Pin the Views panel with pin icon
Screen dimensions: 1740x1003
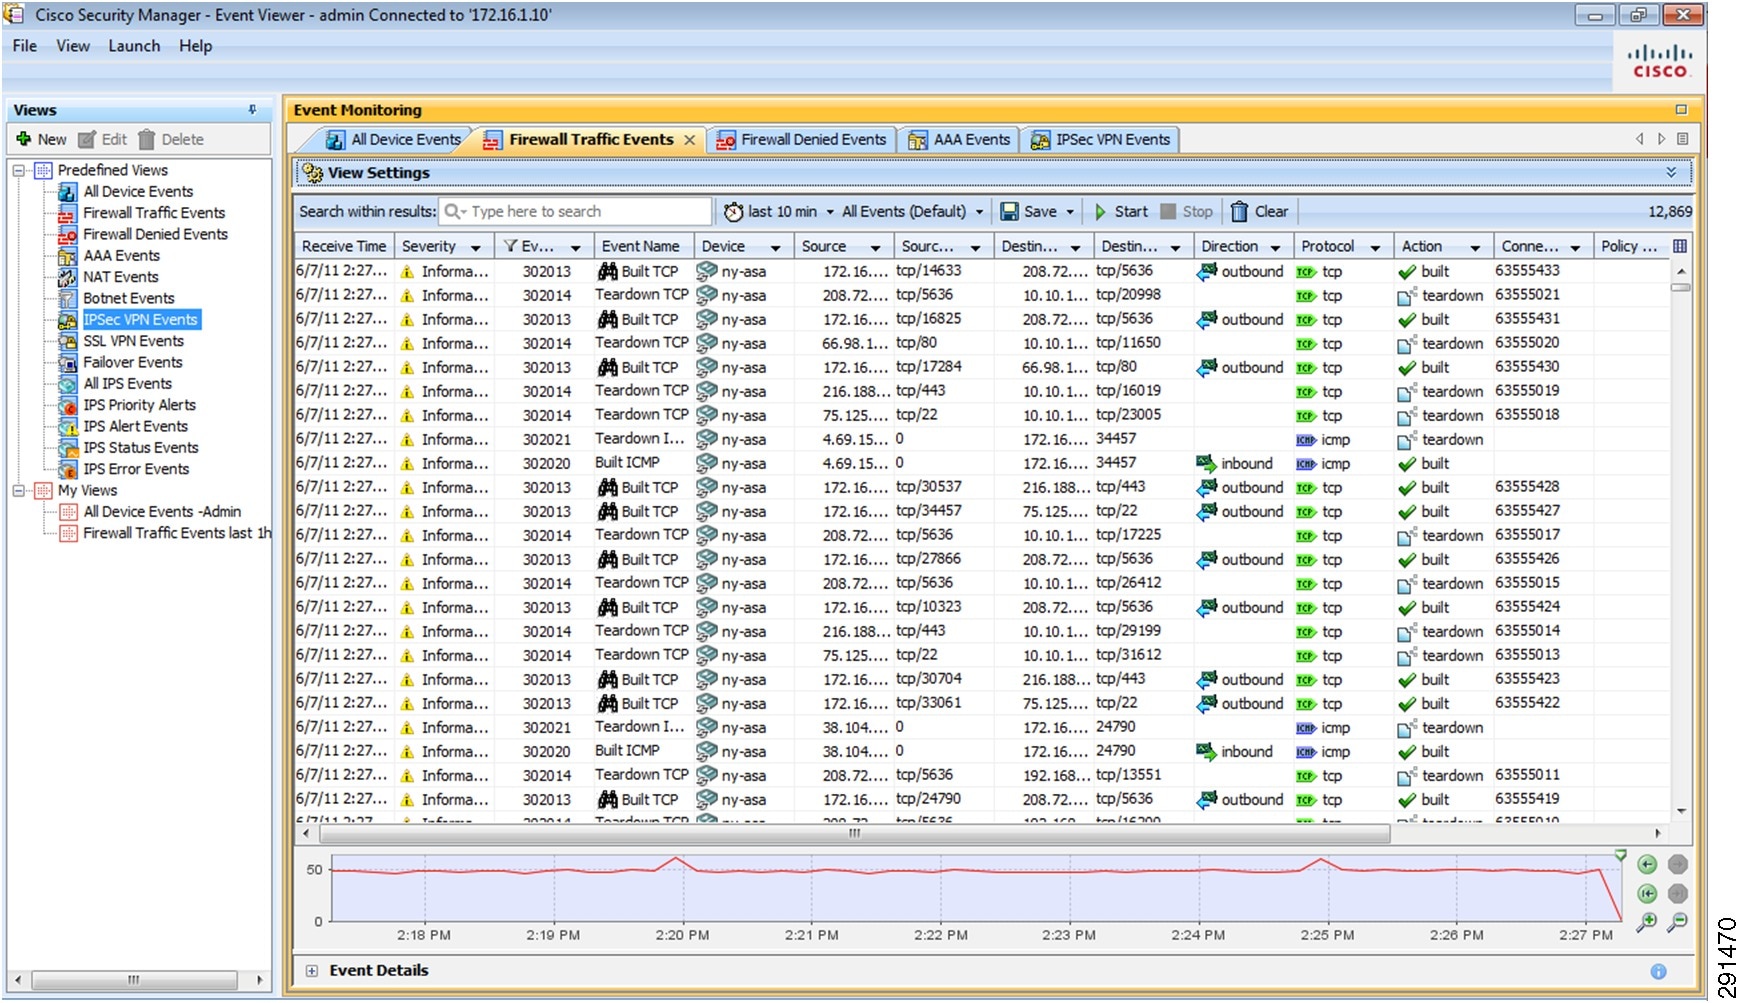pos(252,110)
